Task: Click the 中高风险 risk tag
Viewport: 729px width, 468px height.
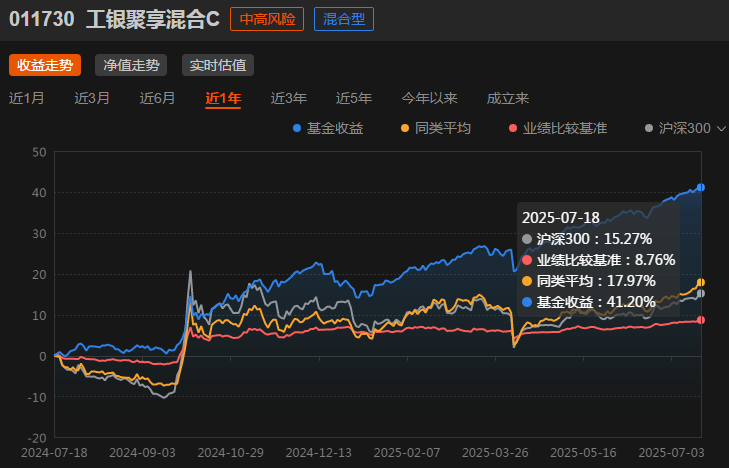Action: click(x=267, y=19)
